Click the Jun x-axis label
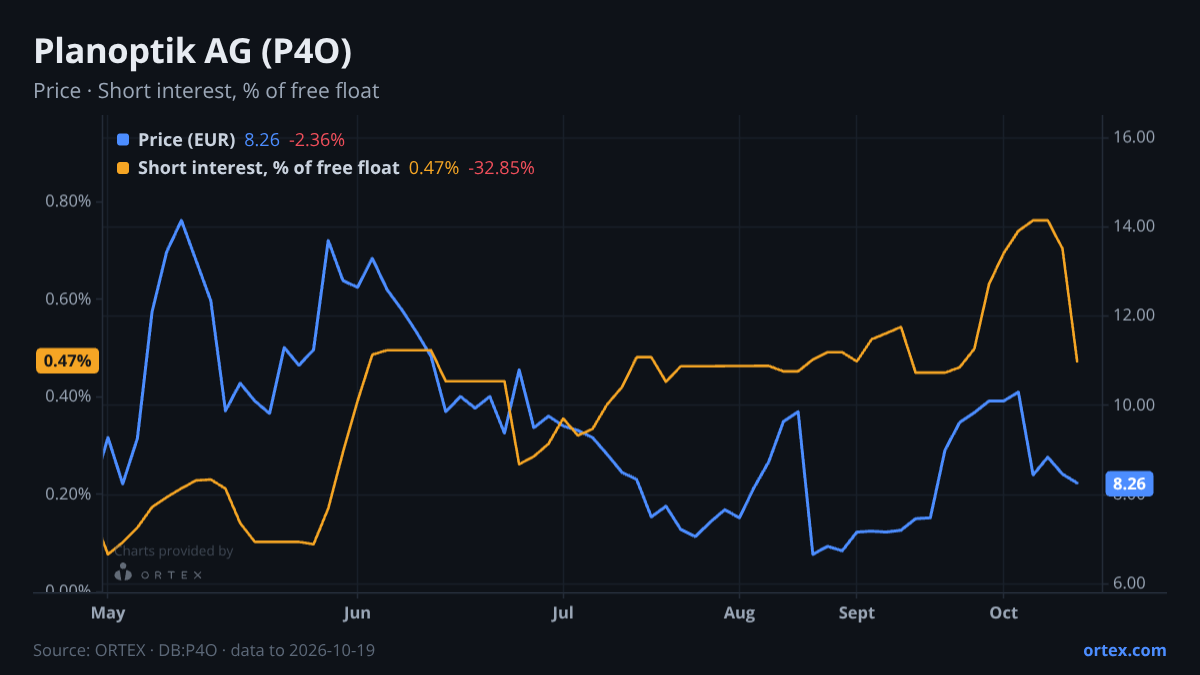The width and height of the screenshot is (1200, 675). (x=357, y=612)
